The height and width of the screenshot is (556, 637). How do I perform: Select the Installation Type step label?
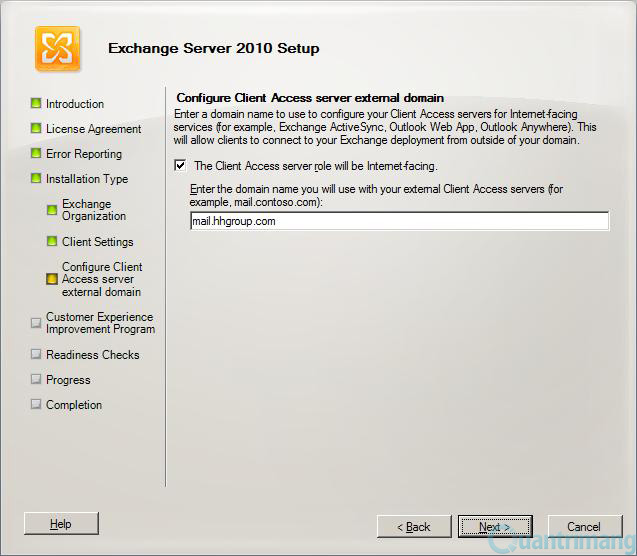(87, 179)
